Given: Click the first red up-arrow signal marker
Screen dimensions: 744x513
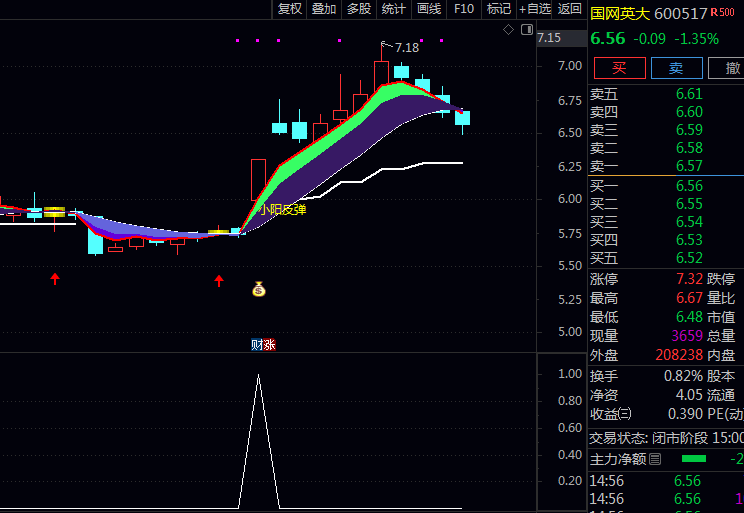Looking at the screenshot, I should [55, 279].
